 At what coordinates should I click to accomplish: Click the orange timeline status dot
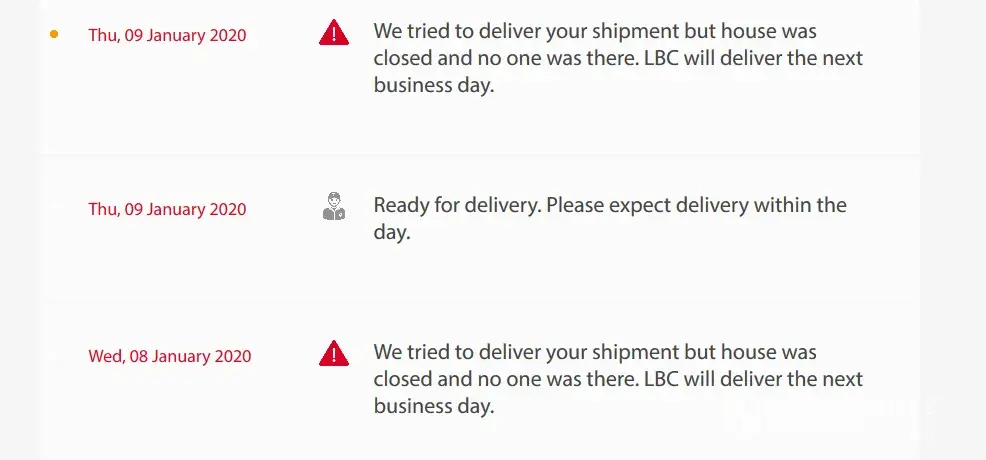point(54,34)
